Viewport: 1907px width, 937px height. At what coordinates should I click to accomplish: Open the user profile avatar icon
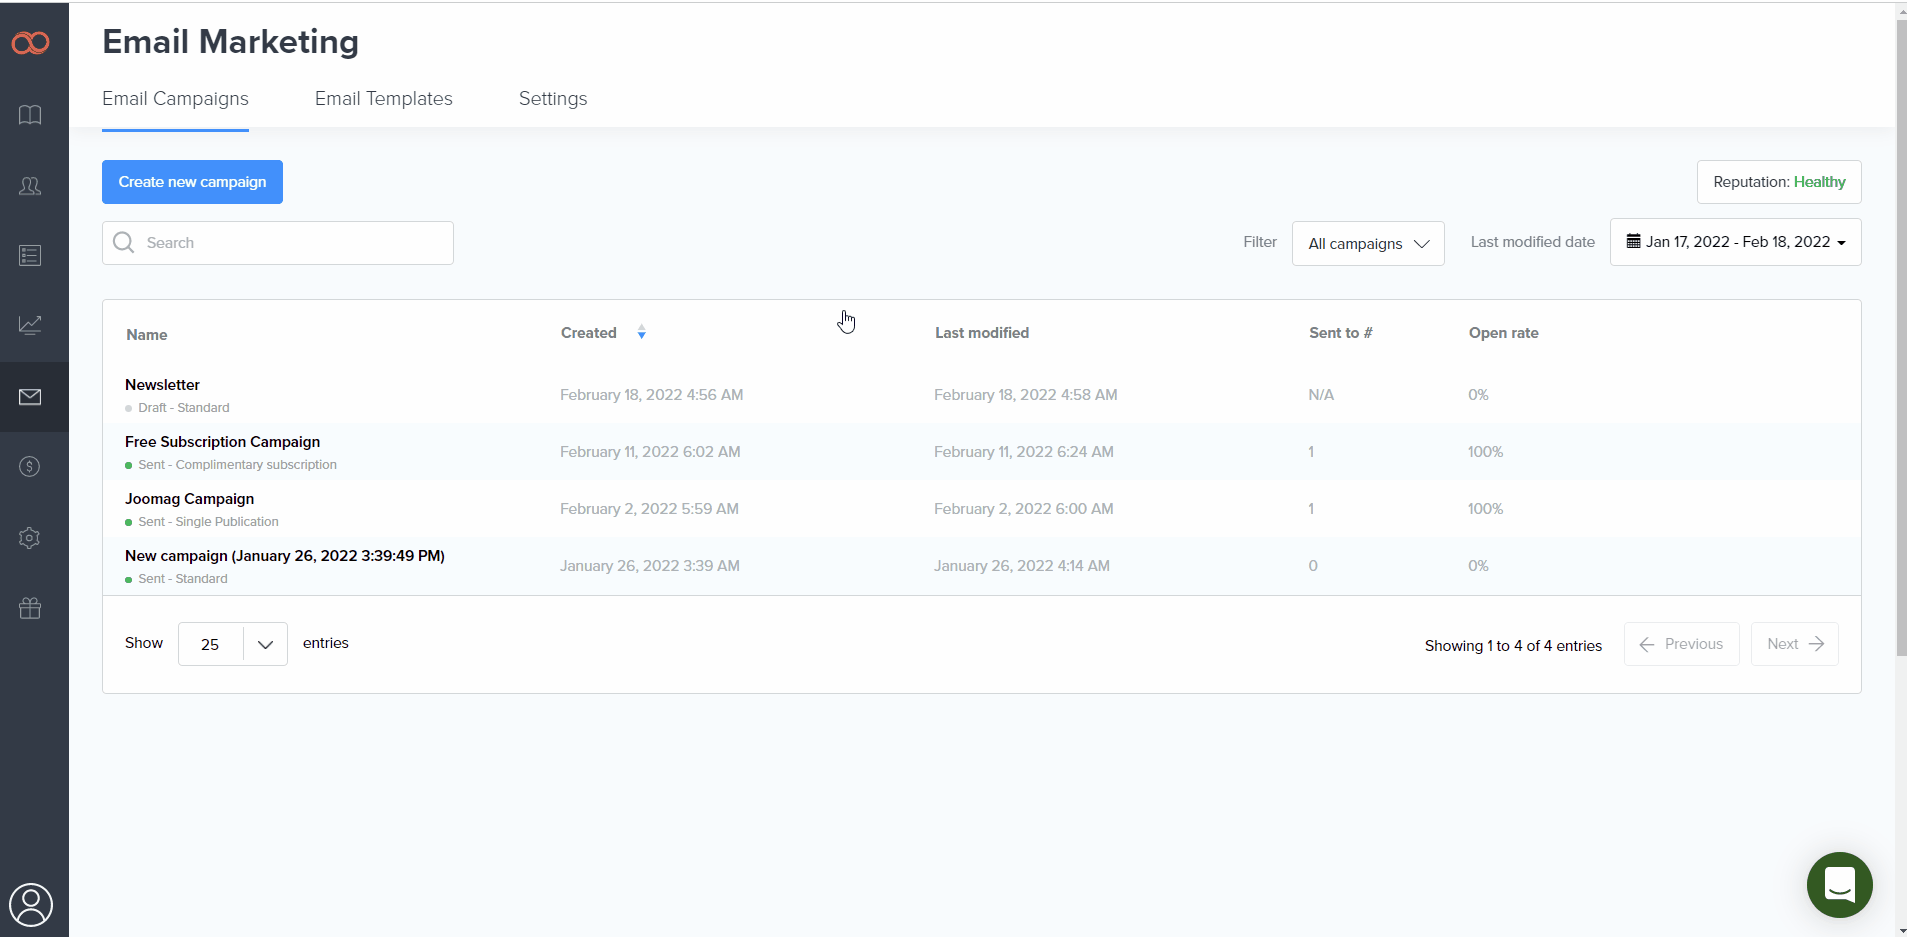(x=31, y=905)
